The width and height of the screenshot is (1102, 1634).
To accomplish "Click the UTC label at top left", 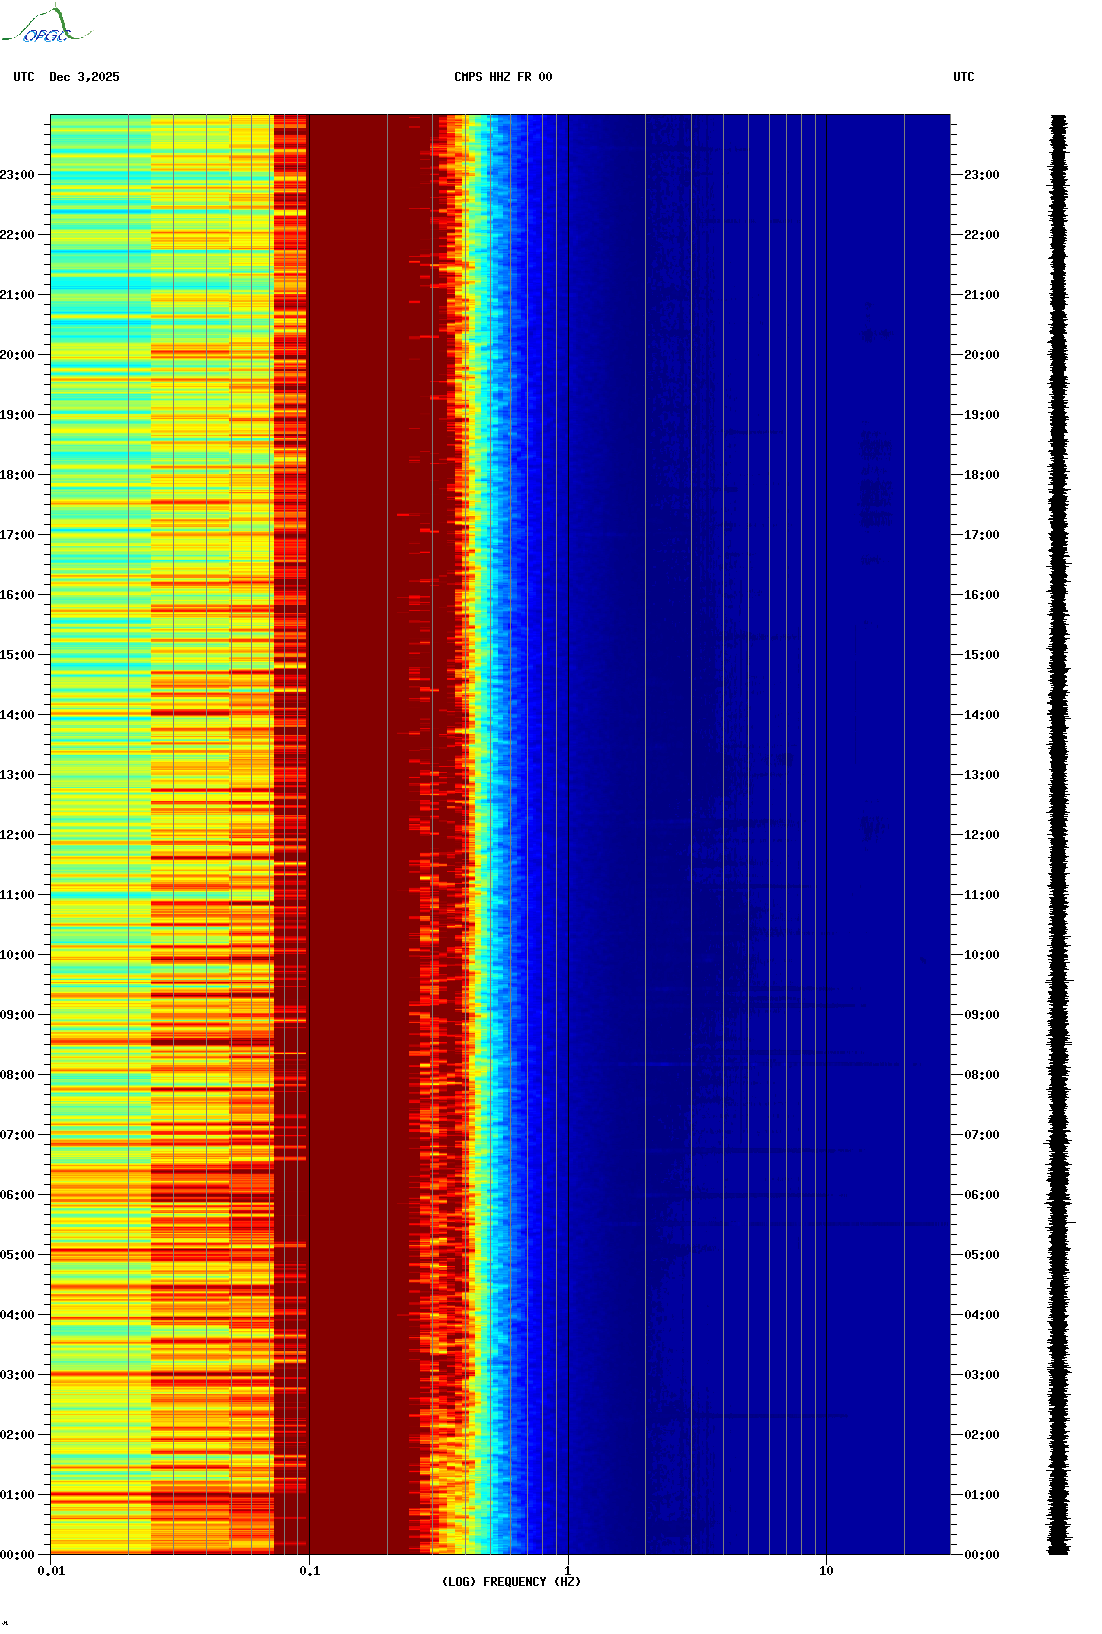I will (24, 77).
